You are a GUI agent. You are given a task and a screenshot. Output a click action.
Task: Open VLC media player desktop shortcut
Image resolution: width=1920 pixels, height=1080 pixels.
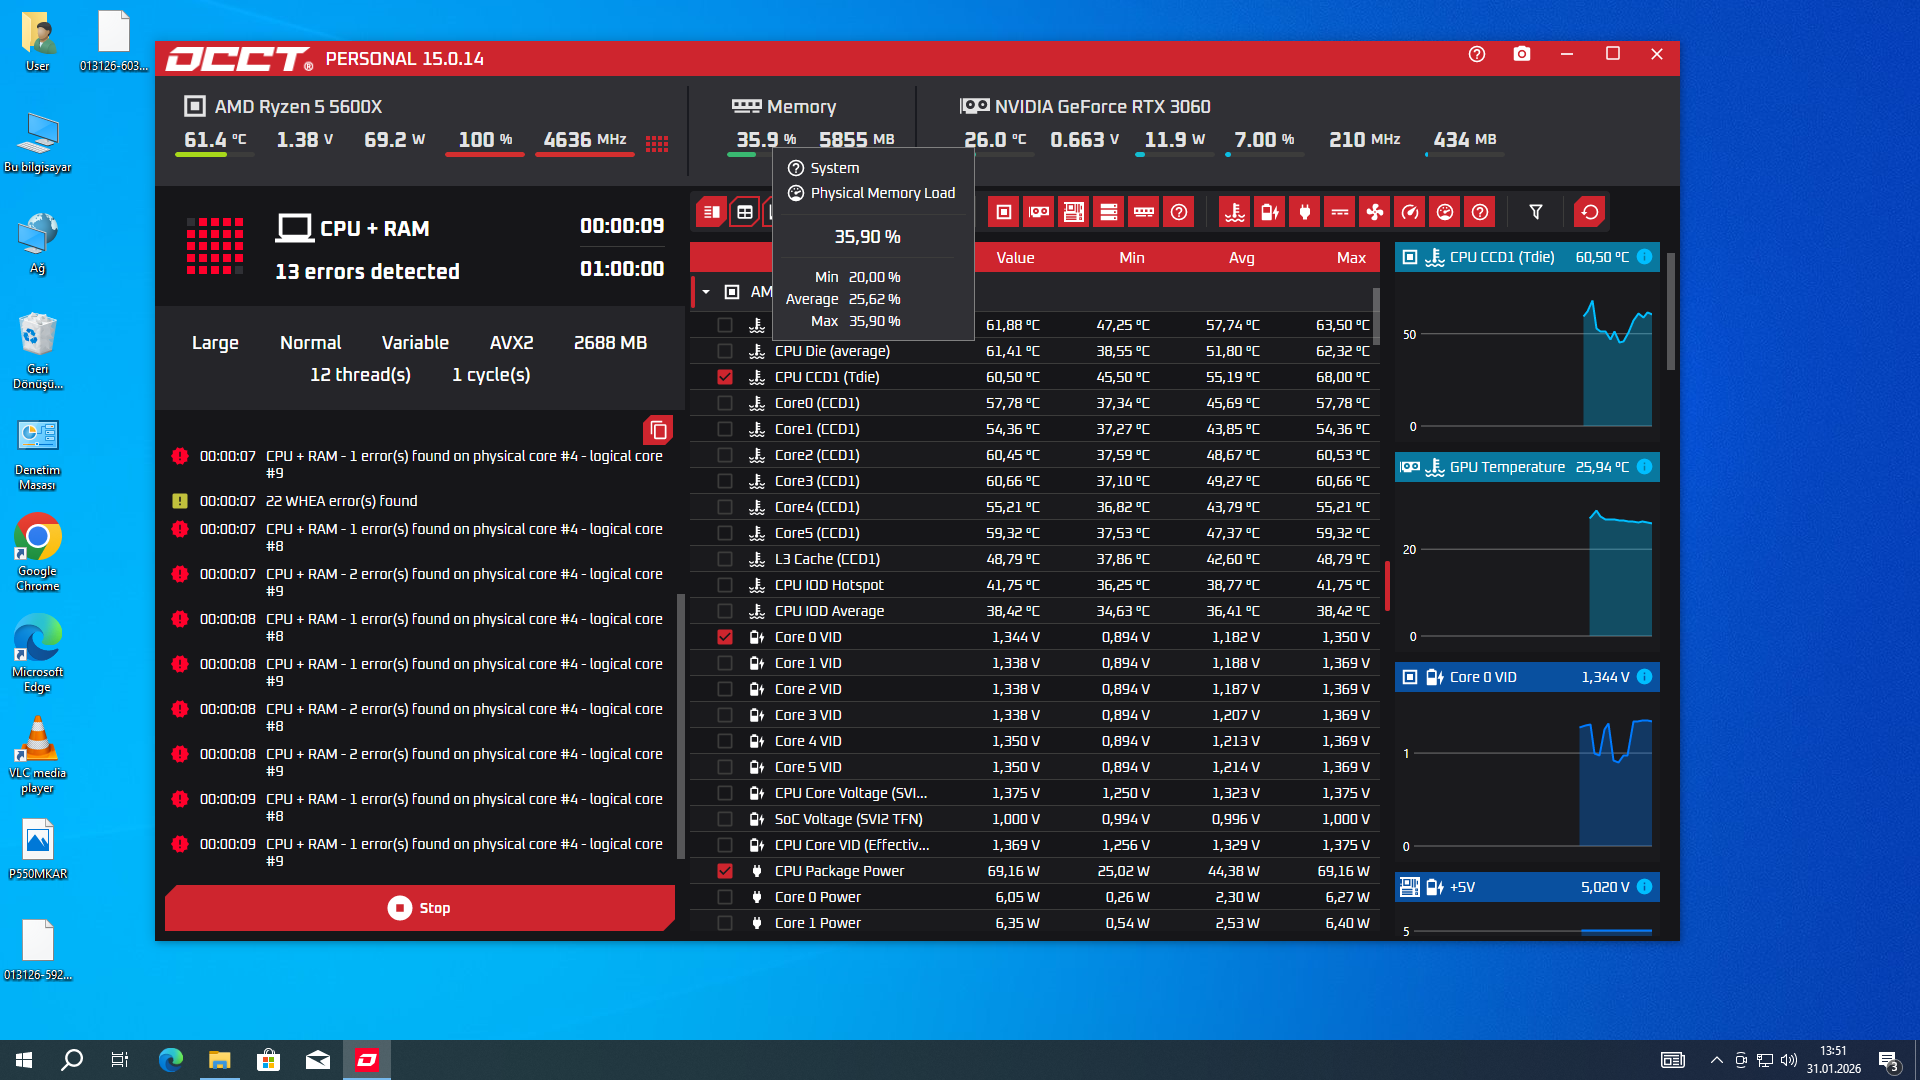[x=38, y=754]
